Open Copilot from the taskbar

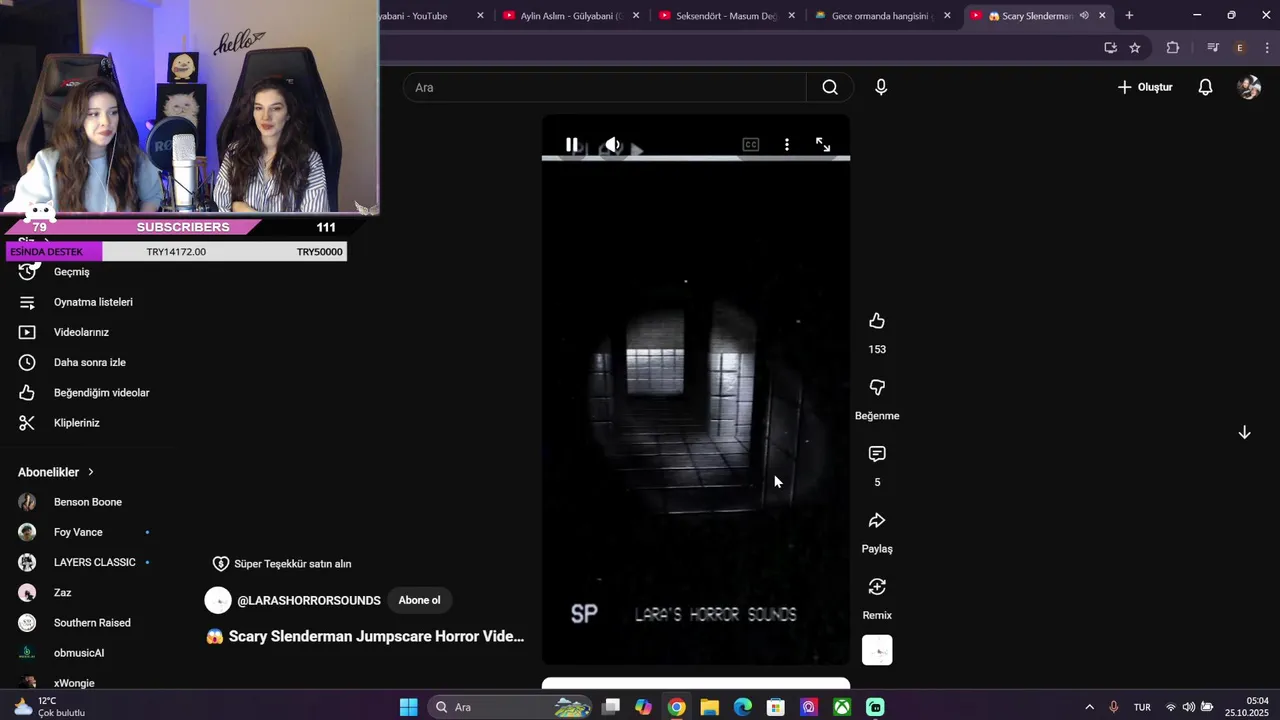(643, 707)
